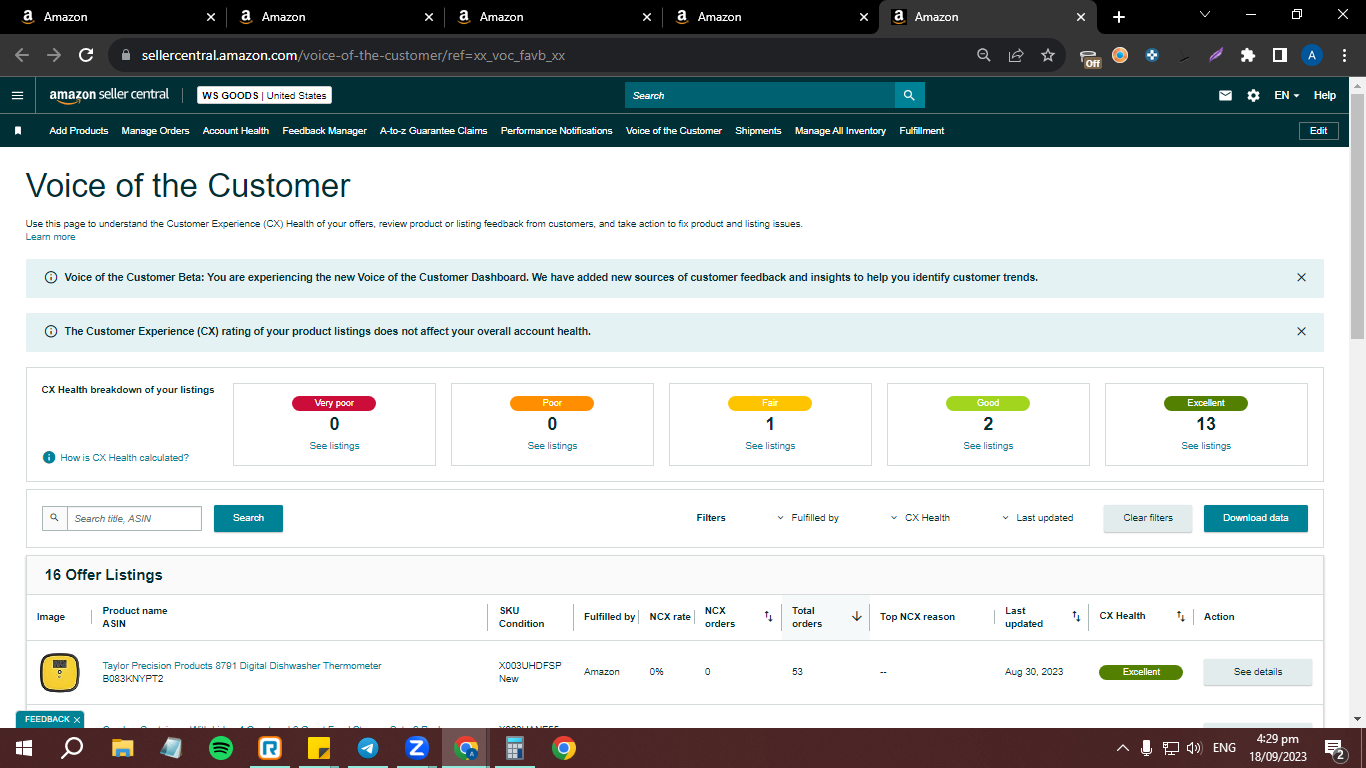Show hidden system tray icons
Image resolution: width=1366 pixels, height=768 pixels.
(x=1122, y=748)
